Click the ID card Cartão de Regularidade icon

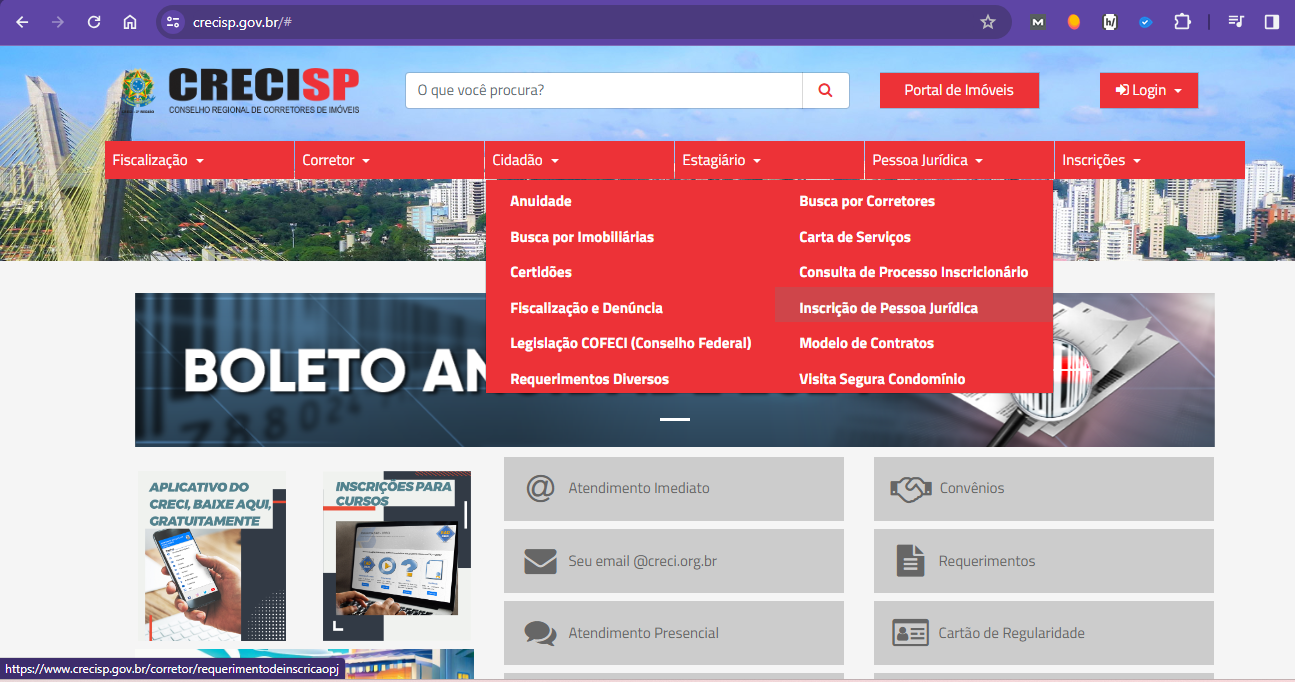tap(910, 633)
